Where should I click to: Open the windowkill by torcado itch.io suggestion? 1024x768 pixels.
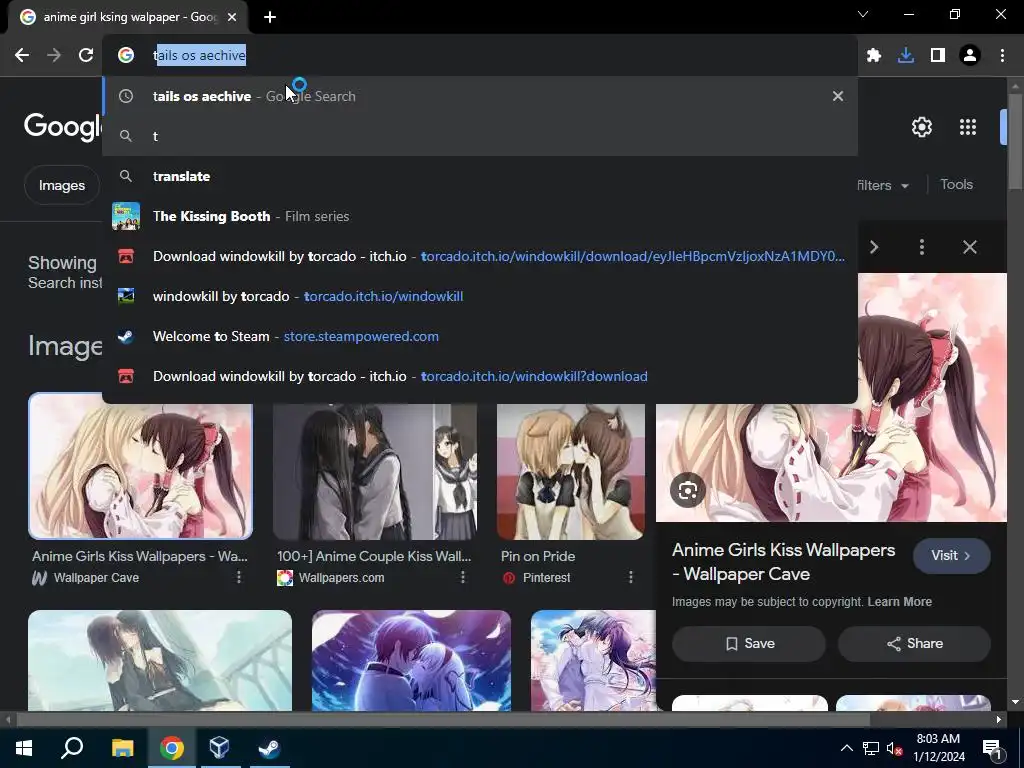point(480,296)
